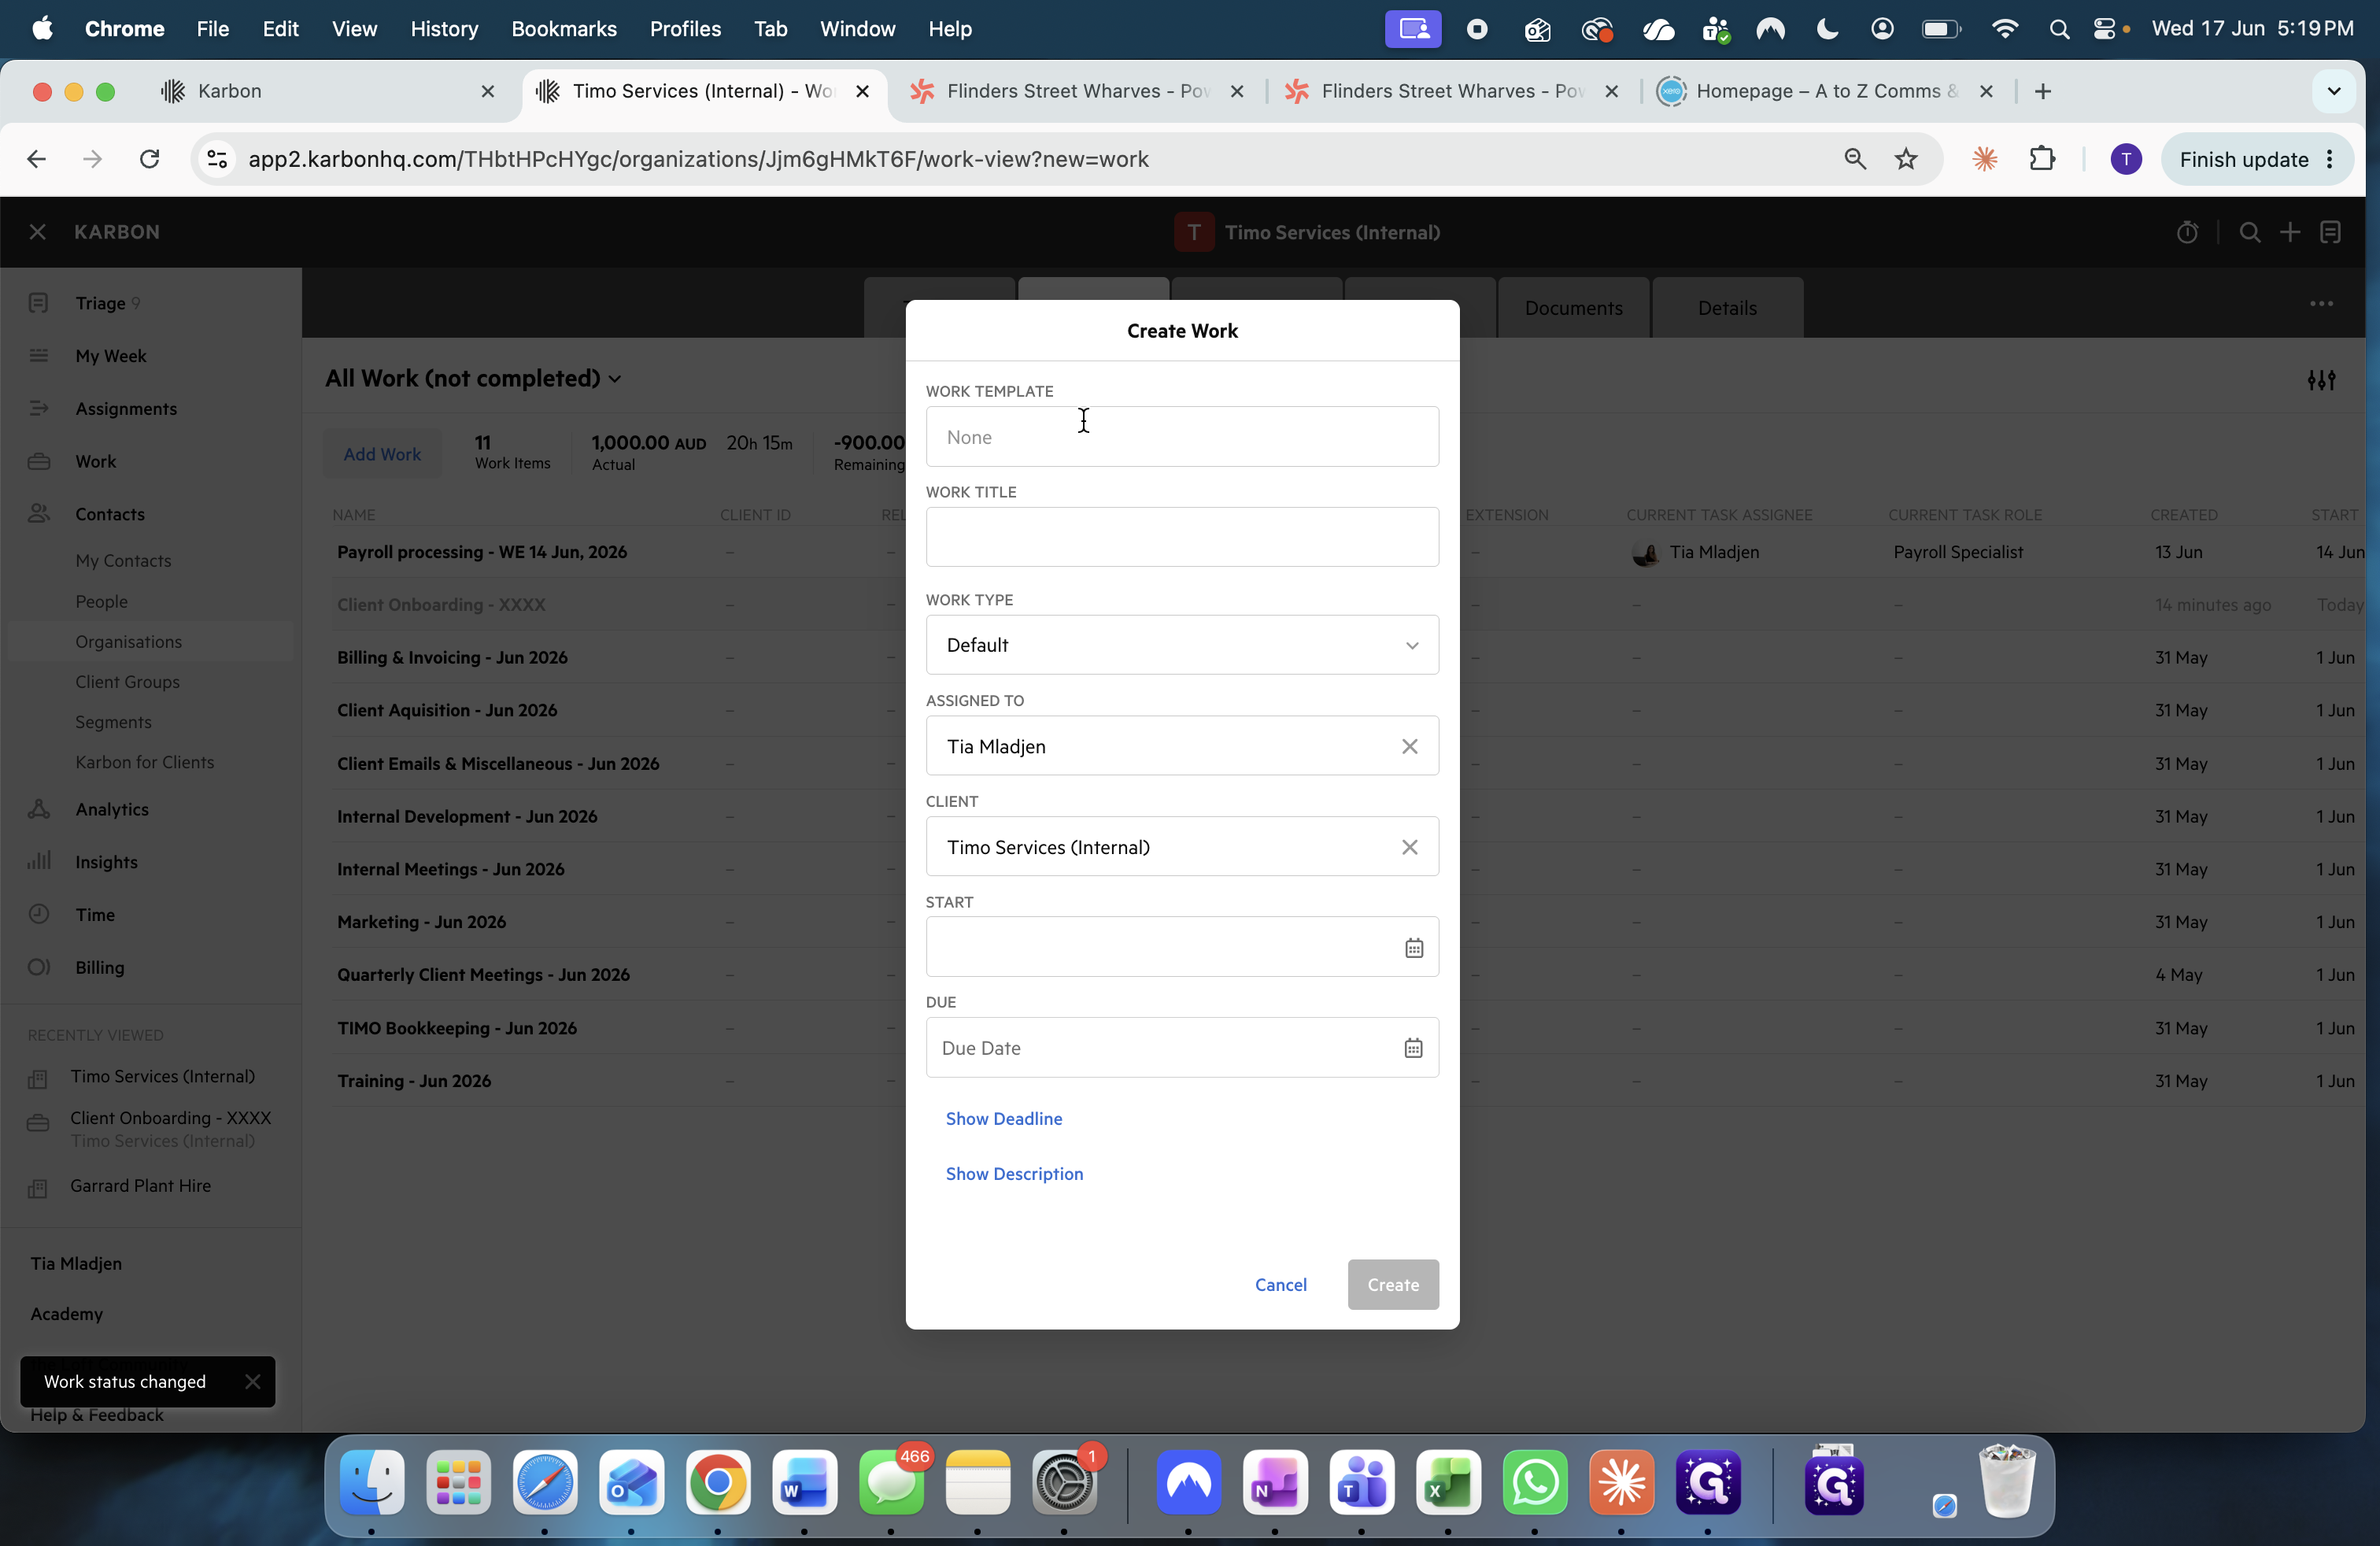Viewport: 2380px width, 1546px height.
Task: Click the Create button
Action: click(x=1392, y=1284)
